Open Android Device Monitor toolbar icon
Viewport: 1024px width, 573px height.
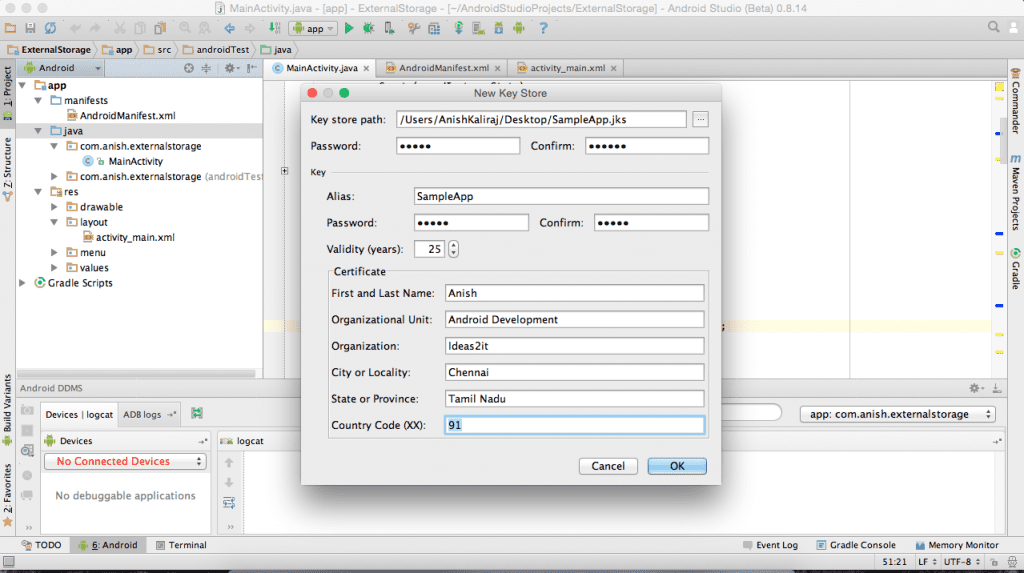[x=519, y=28]
